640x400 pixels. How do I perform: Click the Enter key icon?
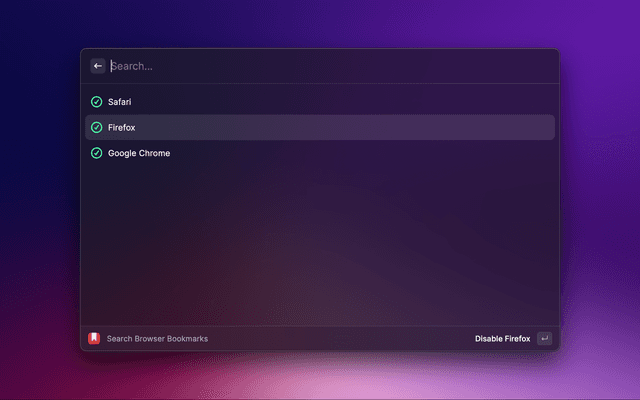click(x=544, y=339)
